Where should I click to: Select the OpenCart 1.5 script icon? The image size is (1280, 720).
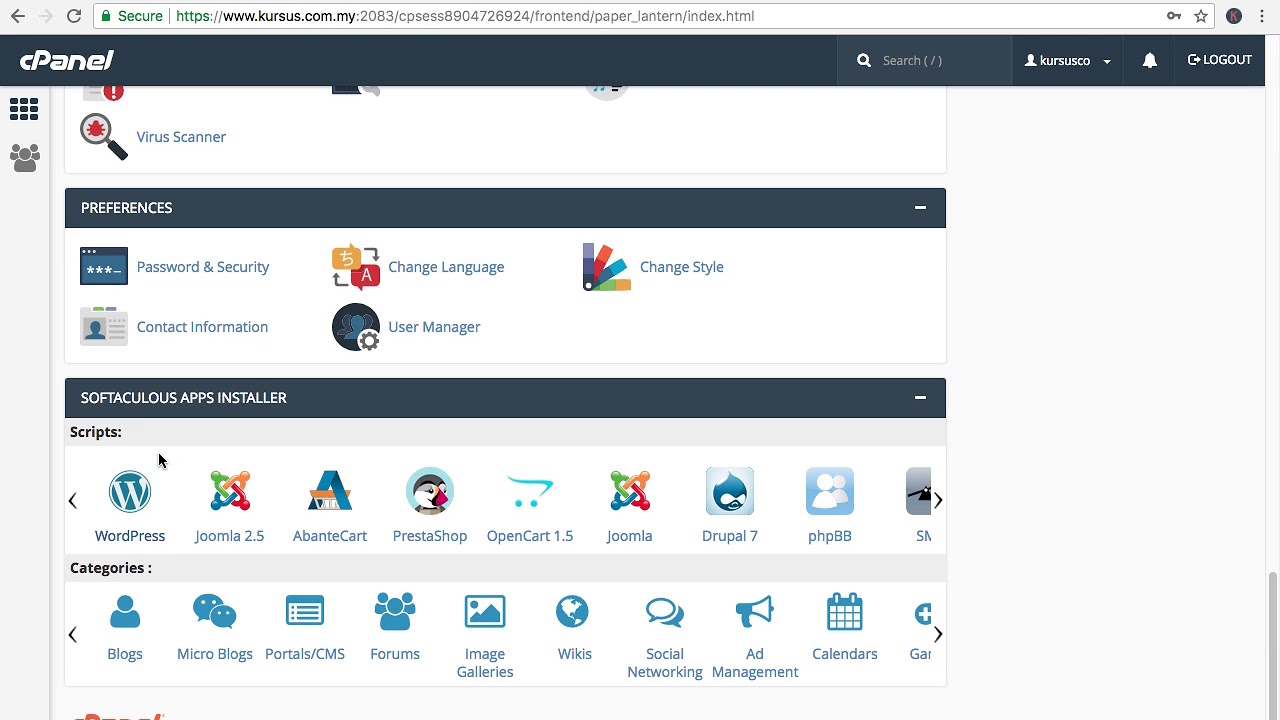click(530, 492)
